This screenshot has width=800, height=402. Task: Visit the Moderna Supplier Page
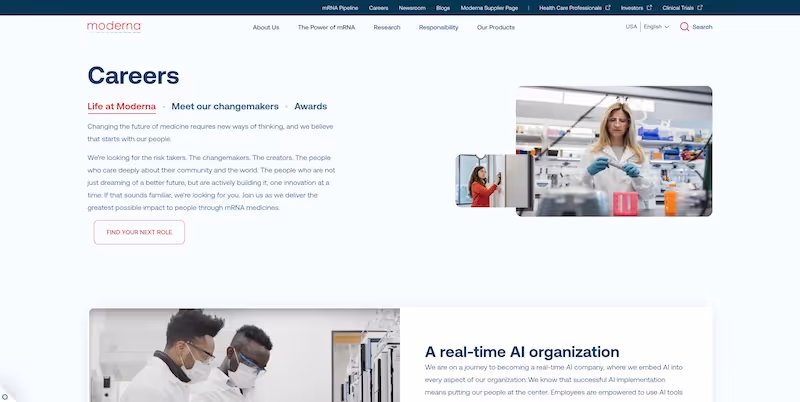click(x=489, y=8)
